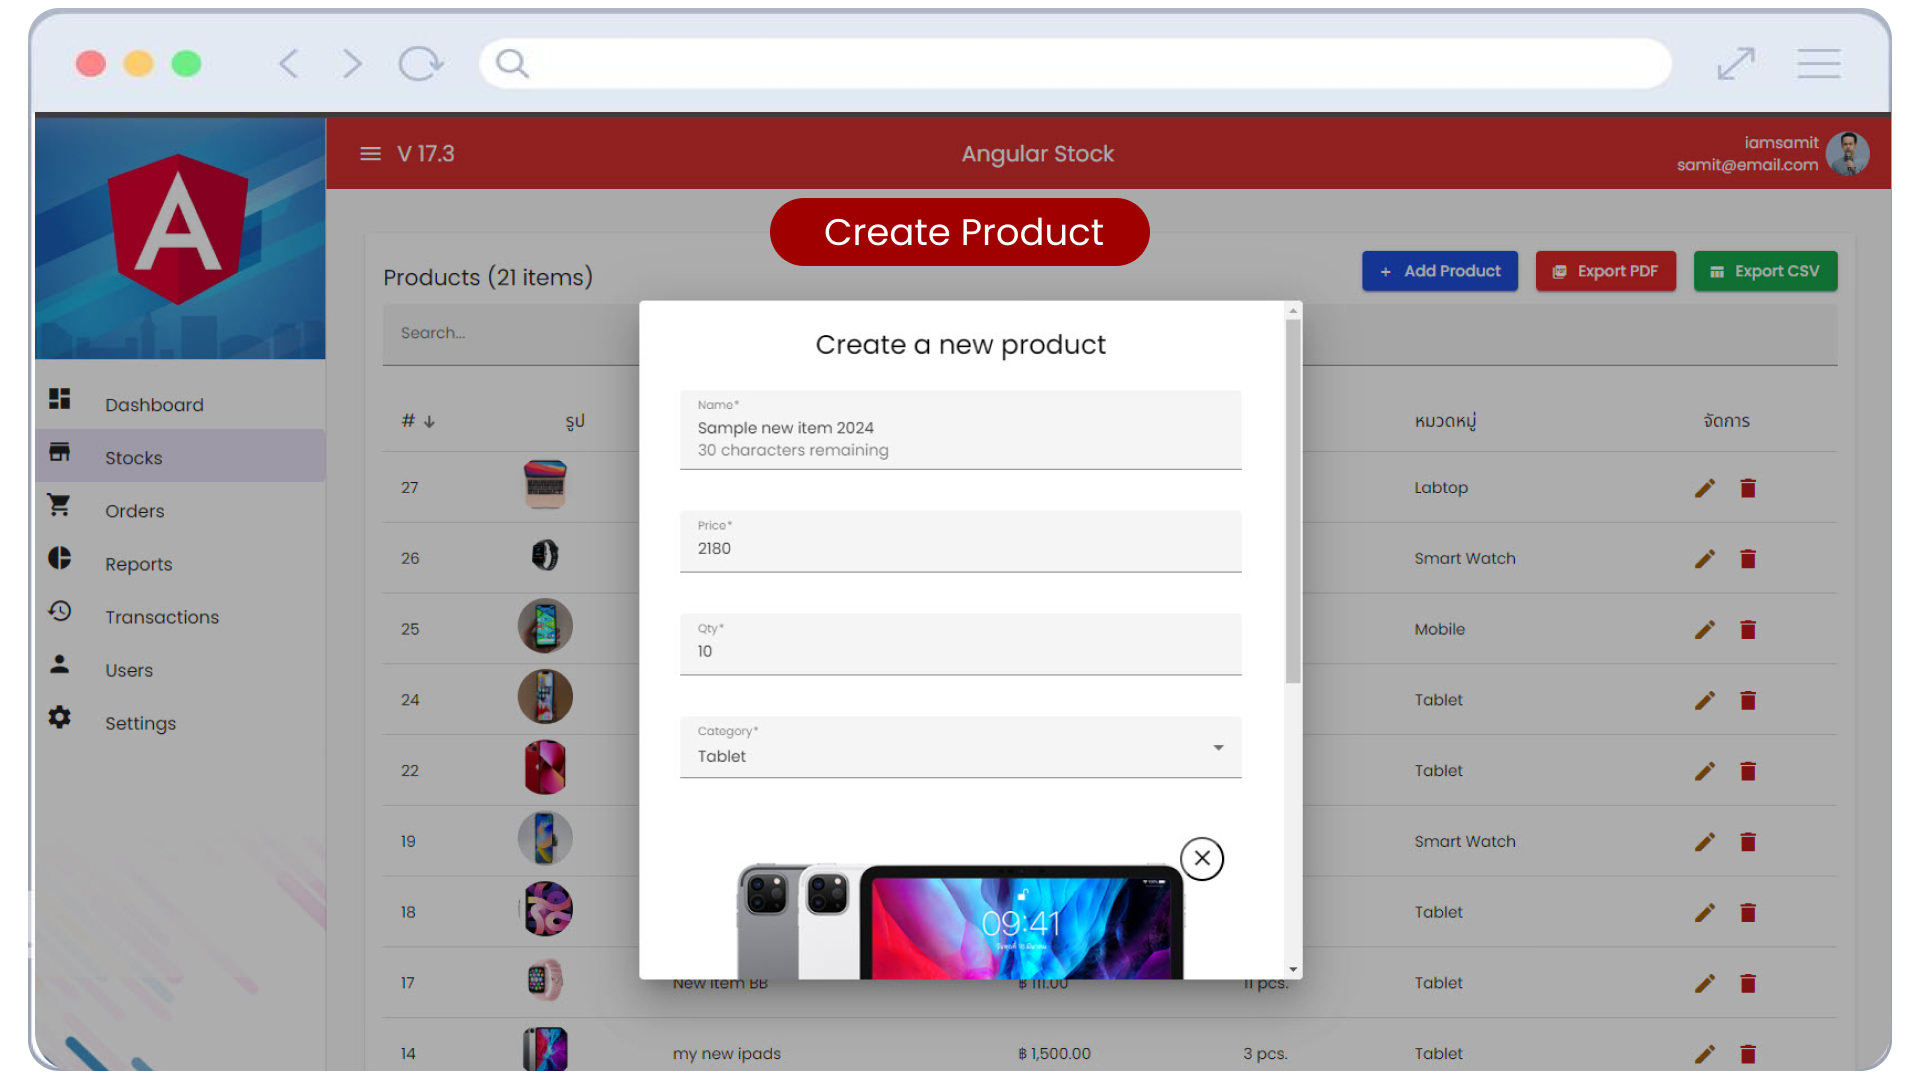The height and width of the screenshot is (1080, 1920).
Task: Edit product row 22 with pencil icon
Action: pyautogui.click(x=1705, y=771)
